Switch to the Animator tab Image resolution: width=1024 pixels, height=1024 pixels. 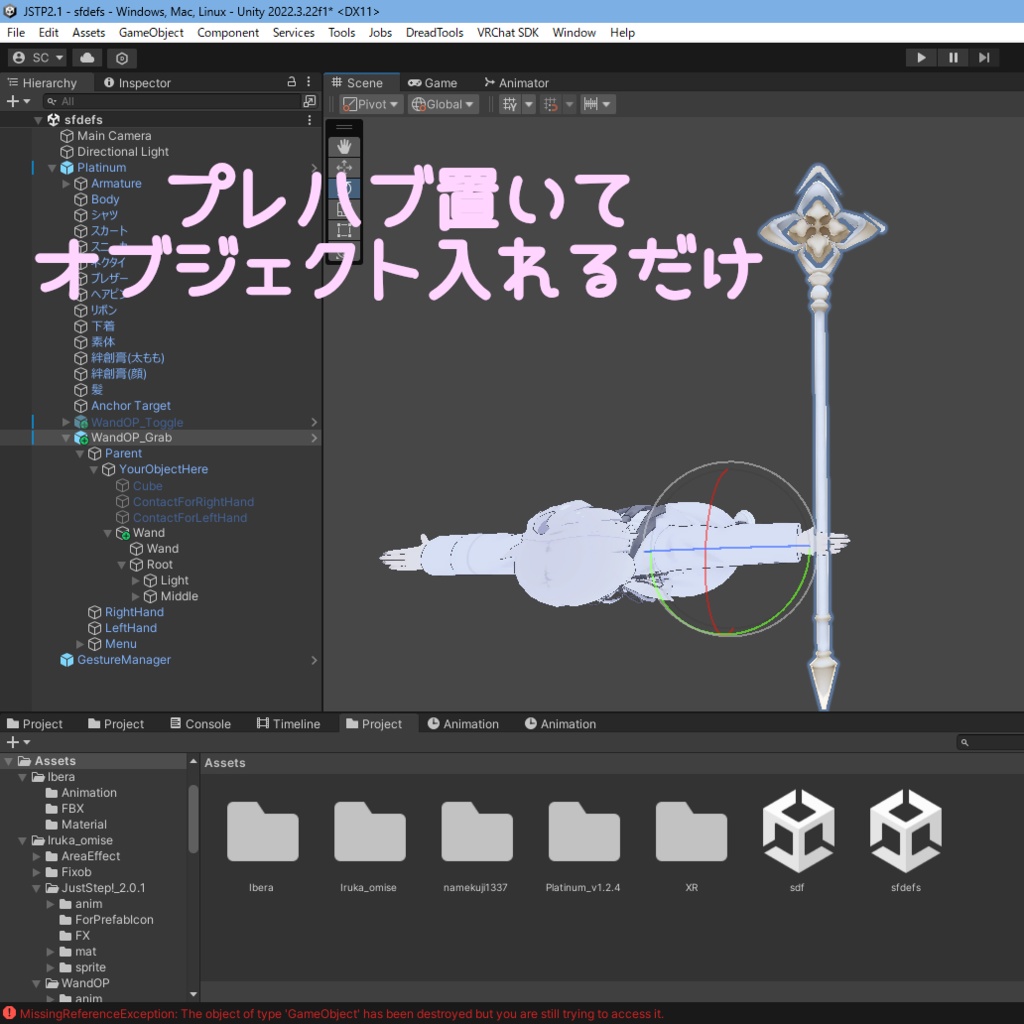click(x=517, y=83)
